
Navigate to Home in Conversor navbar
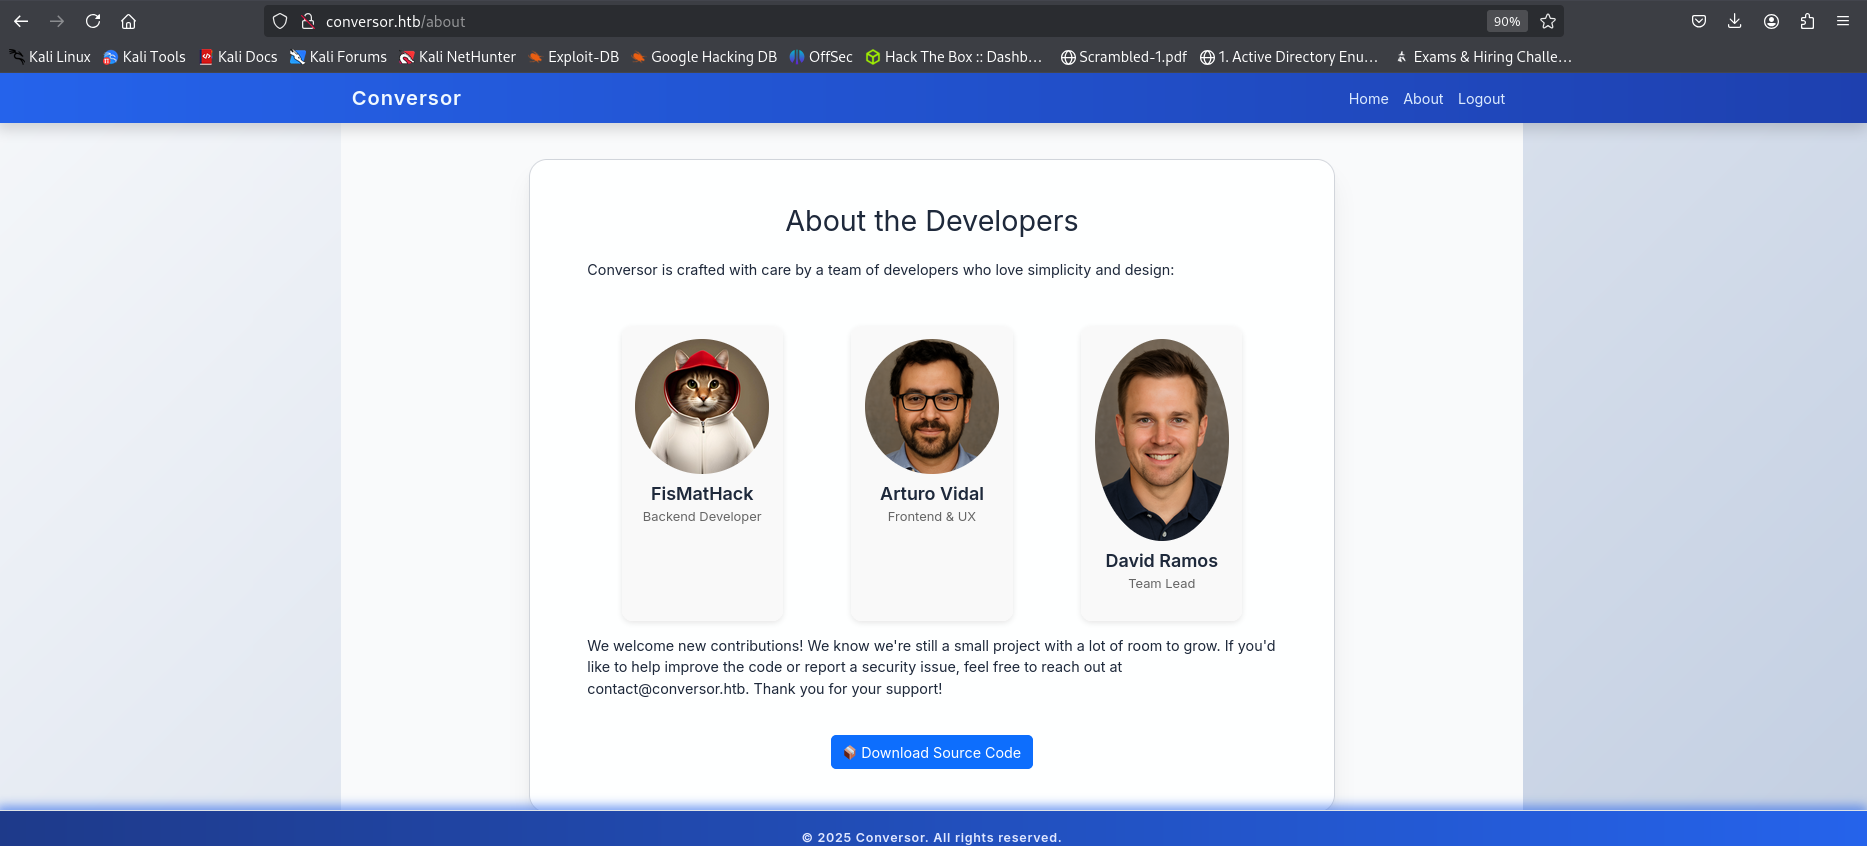point(1368,99)
